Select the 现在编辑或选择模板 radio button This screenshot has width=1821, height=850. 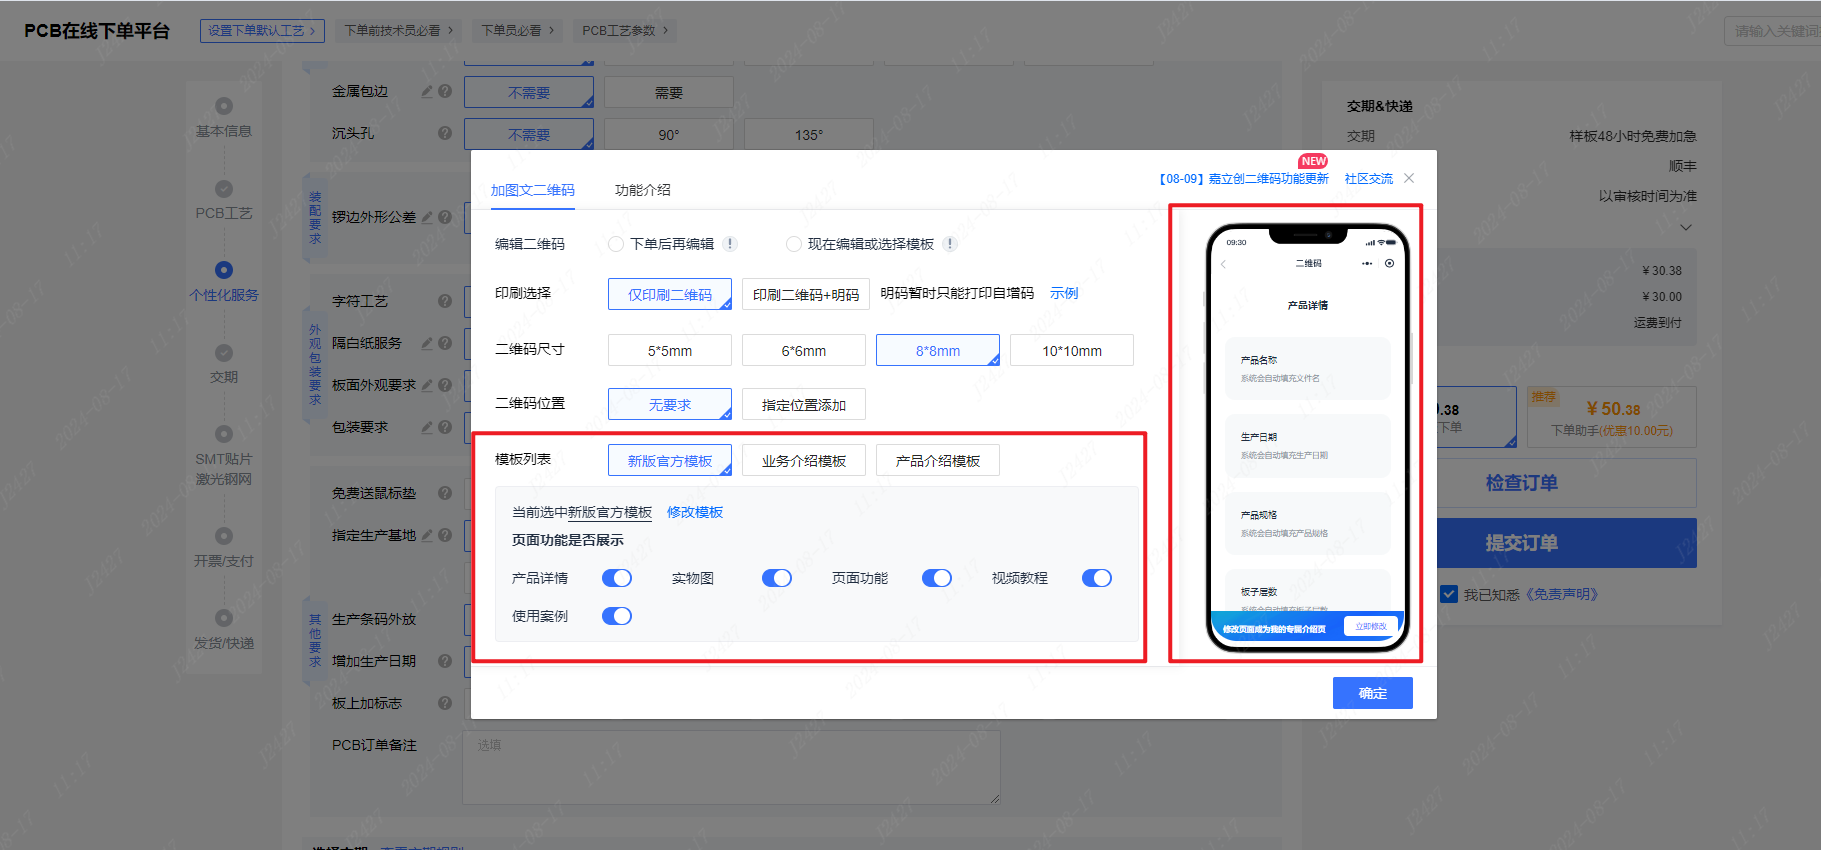tap(794, 244)
